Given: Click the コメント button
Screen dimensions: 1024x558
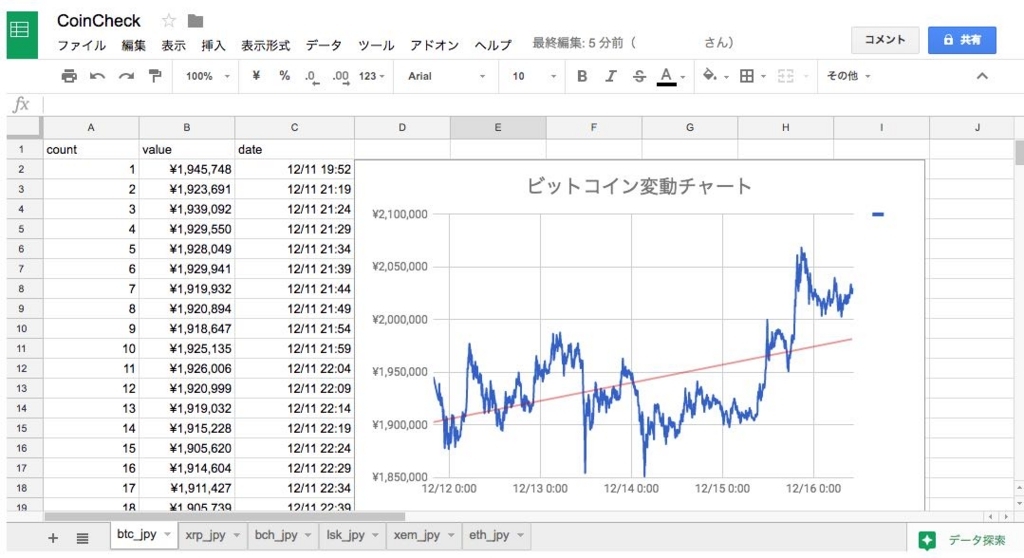Looking at the screenshot, I should click(x=885, y=40).
